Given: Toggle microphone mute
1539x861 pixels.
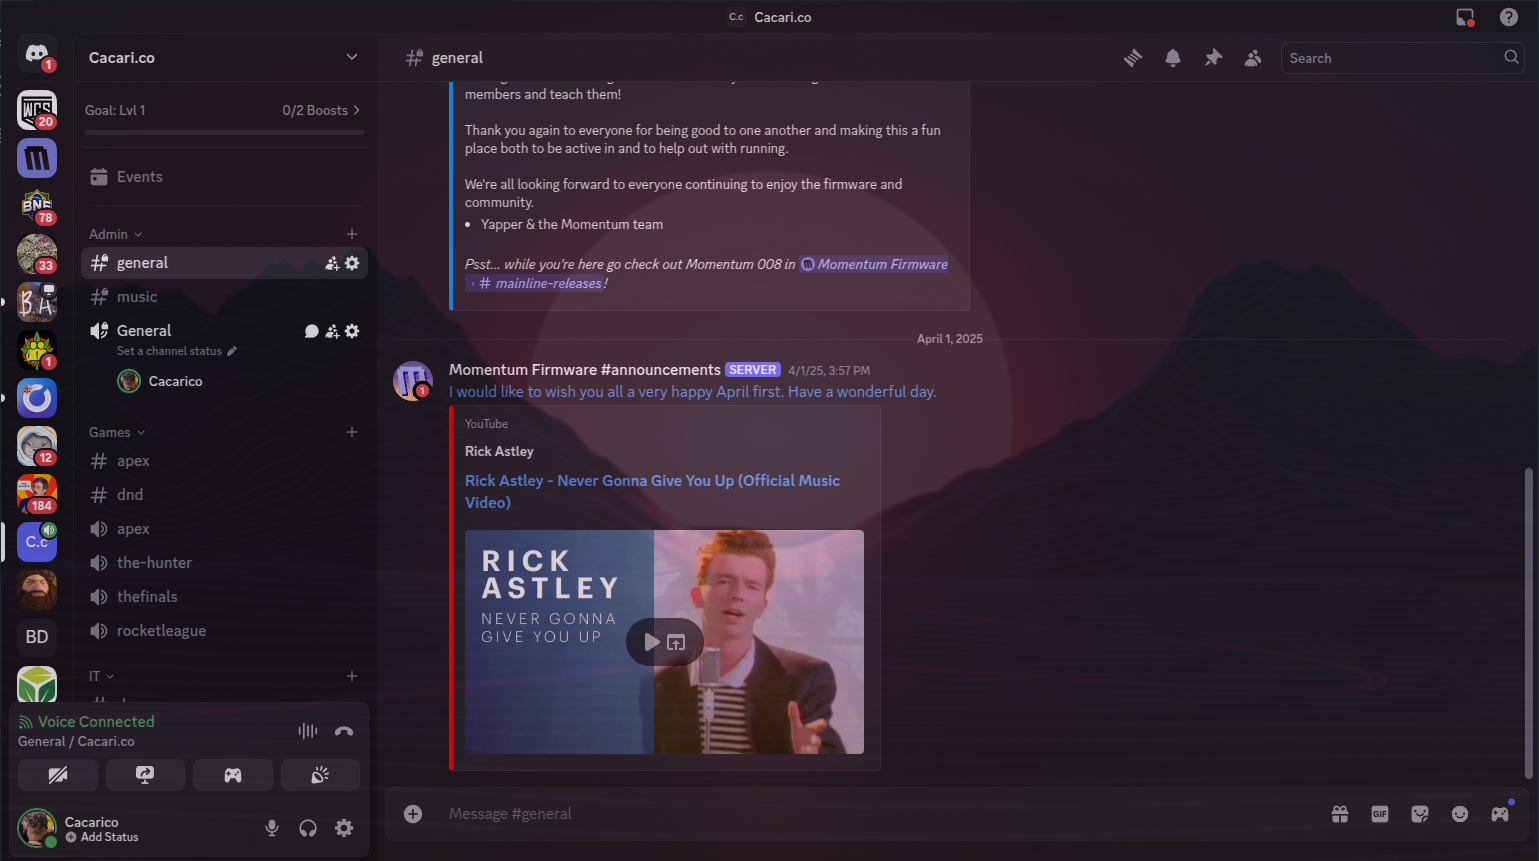Looking at the screenshot, I should (272, 828).
